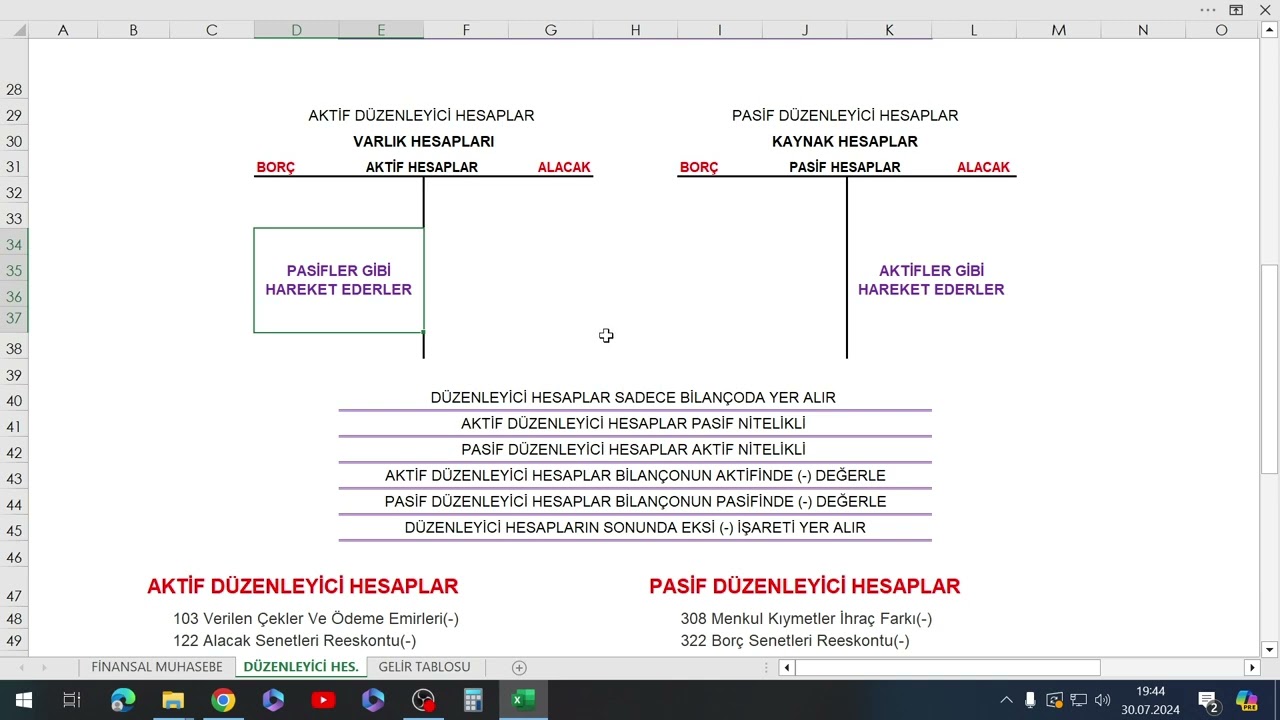
Task: Open the clock-shaped taskbar app
Action: [423, 700]
